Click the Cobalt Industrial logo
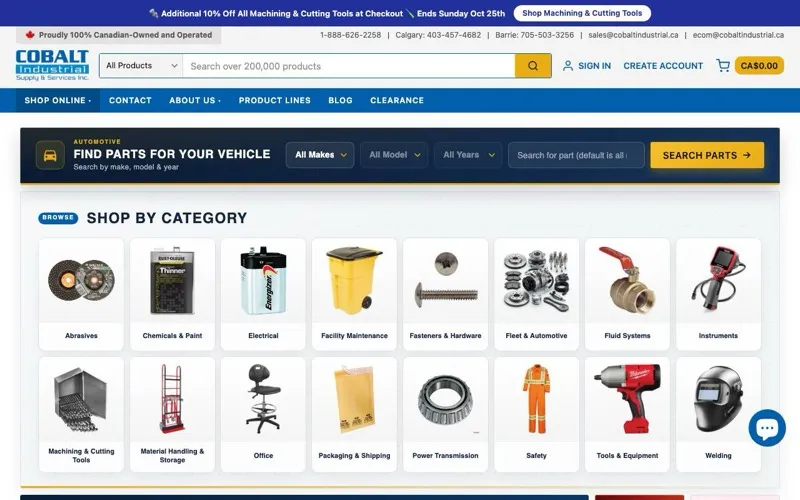The height and width of the screenshot is (500, 800). click(x=52, y=65)
